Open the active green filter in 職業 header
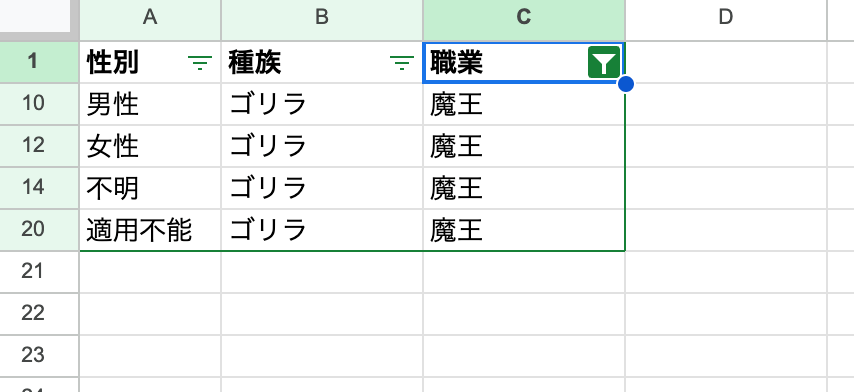Screen dimensions: 854x392 [603, 63]
